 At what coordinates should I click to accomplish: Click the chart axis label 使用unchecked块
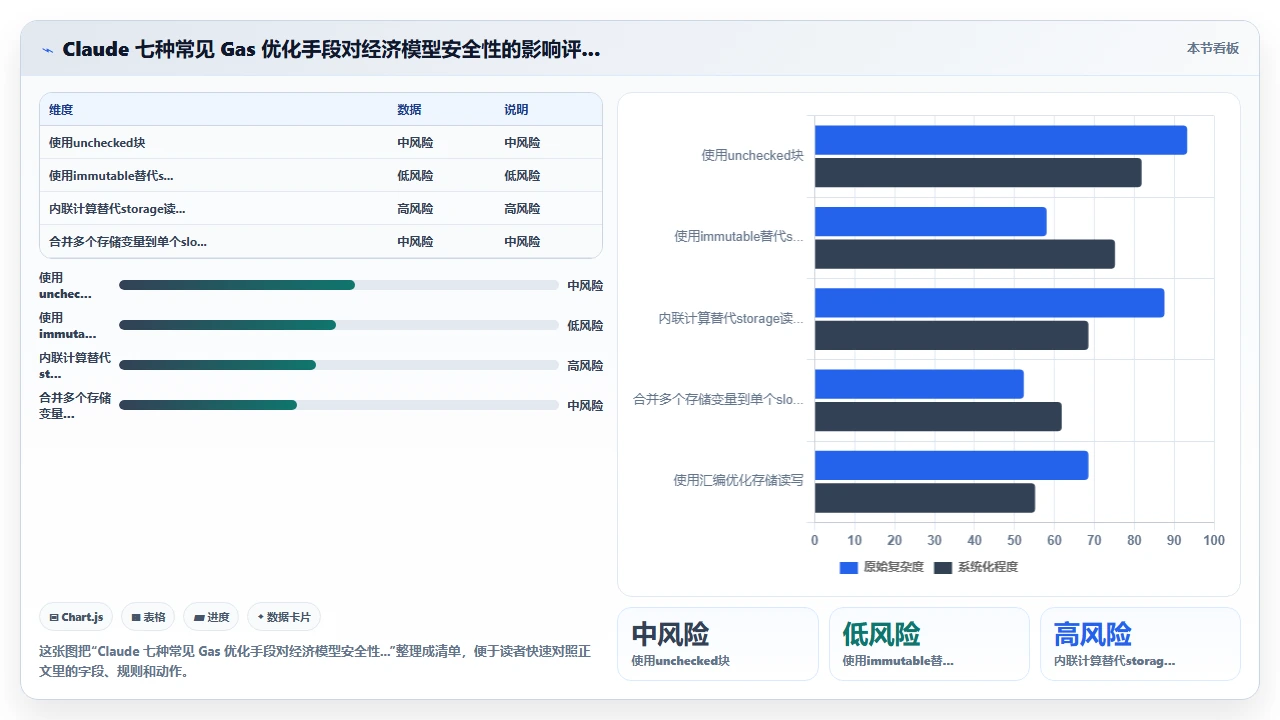752,156
